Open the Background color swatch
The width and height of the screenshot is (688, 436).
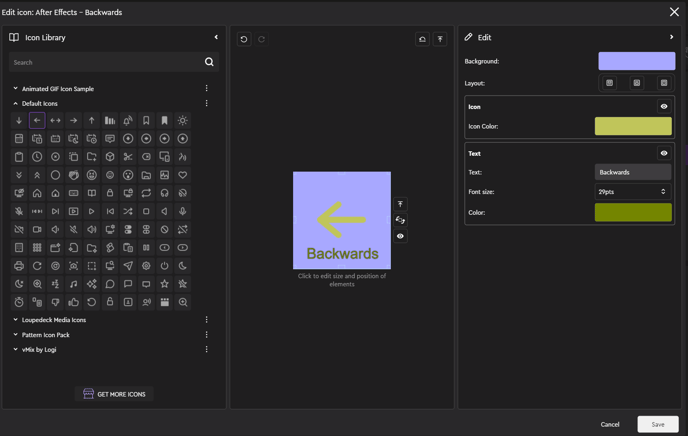(636, 61)
